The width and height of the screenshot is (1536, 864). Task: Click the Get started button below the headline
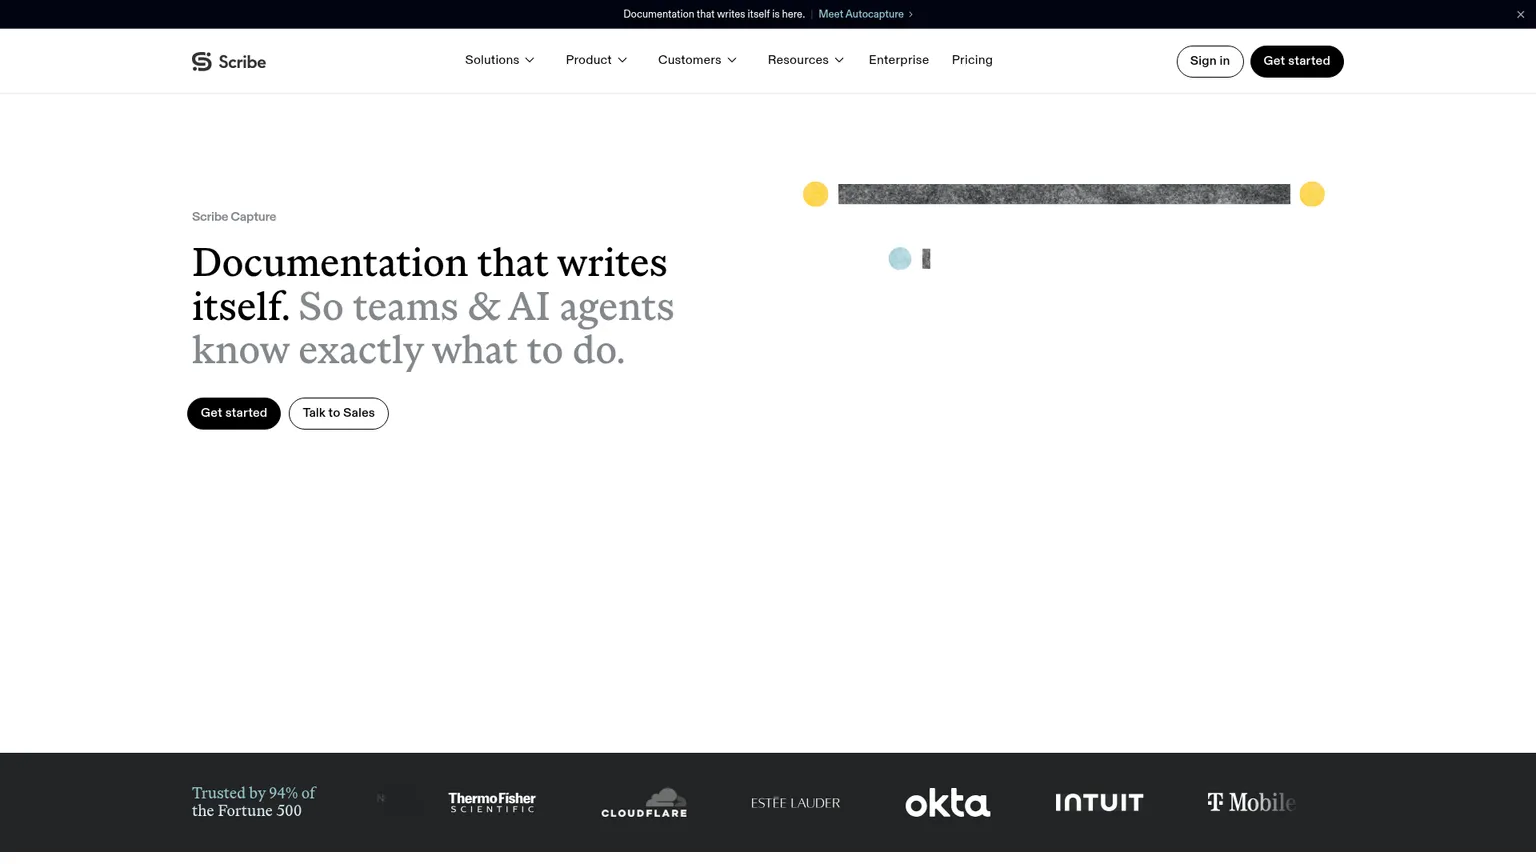click(234, 413)
